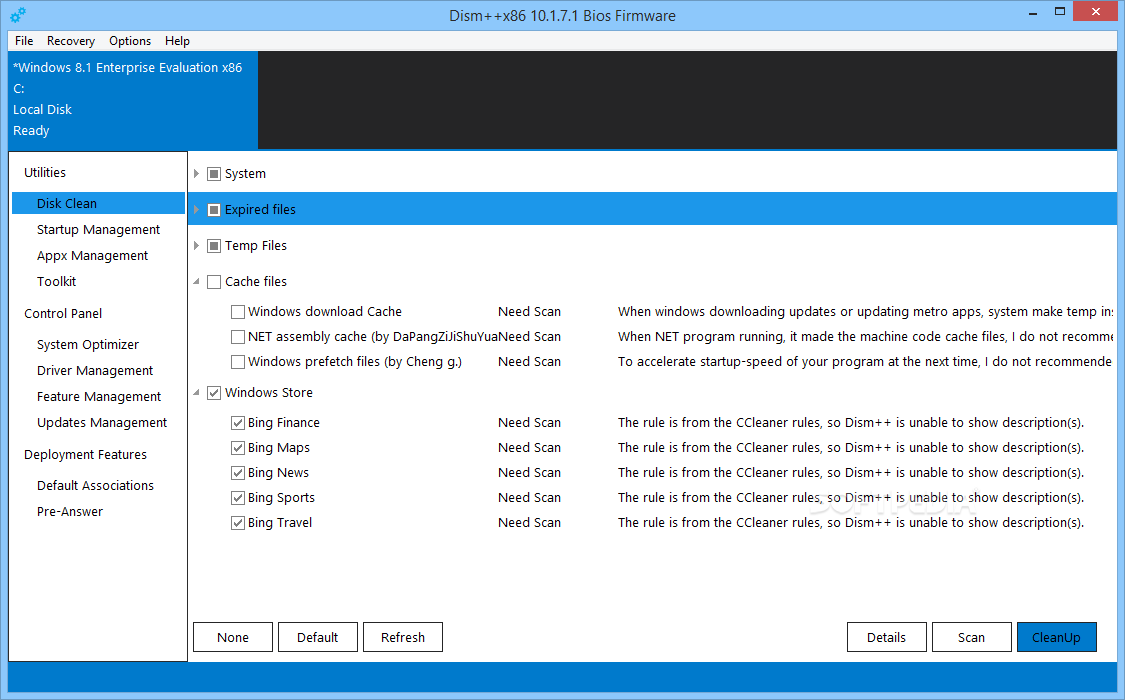Check the Cache files checkbox
1125x700 pixels.
click(x=214, y=282)
